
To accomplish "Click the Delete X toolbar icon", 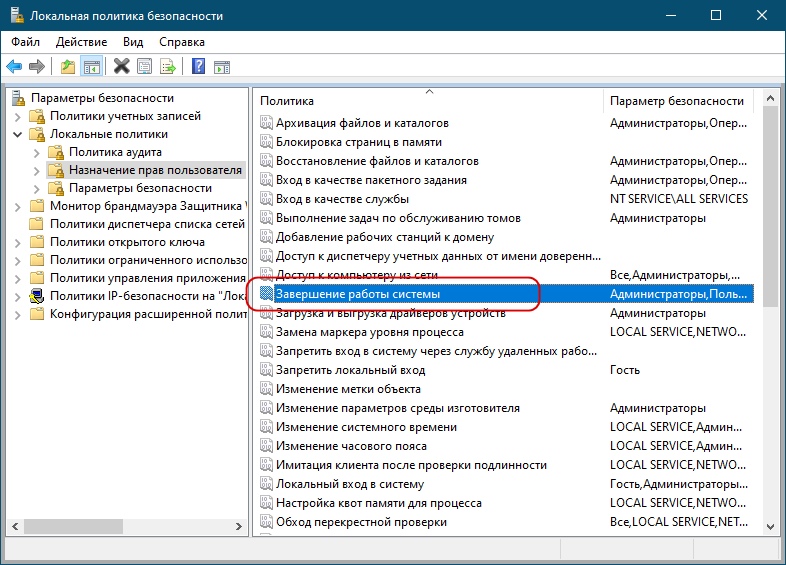I will [121, 66].
